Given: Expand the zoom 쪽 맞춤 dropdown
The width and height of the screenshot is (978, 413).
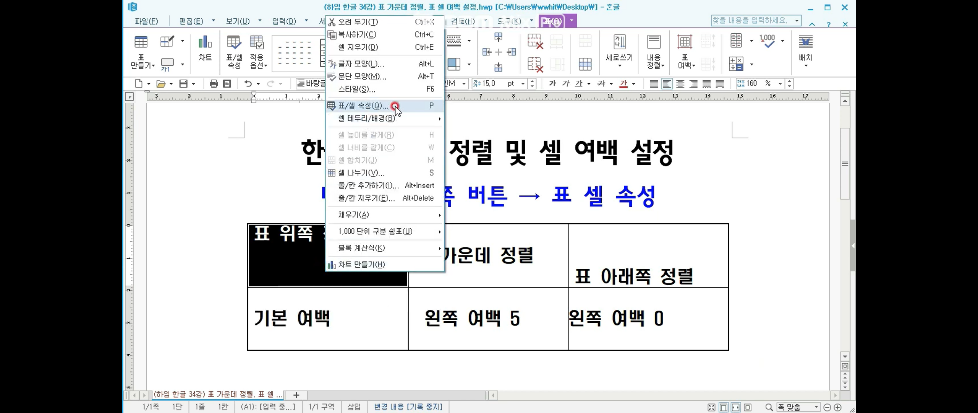Looking at the screenshot, I should click(x=816, y=407).
